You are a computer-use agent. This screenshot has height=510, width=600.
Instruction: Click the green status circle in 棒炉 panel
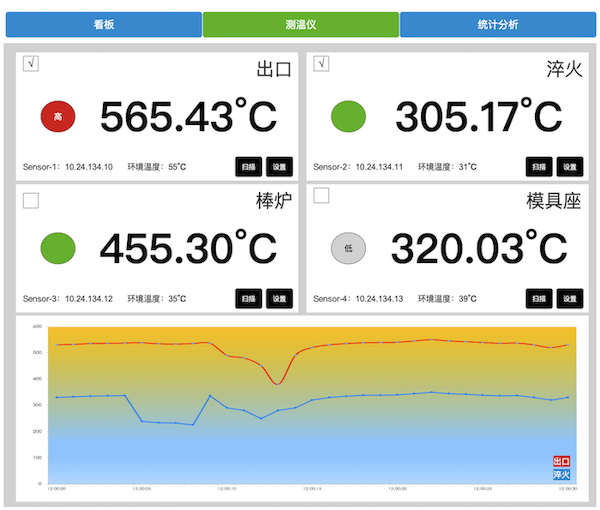pyautogui.click(x=58, y=247)
